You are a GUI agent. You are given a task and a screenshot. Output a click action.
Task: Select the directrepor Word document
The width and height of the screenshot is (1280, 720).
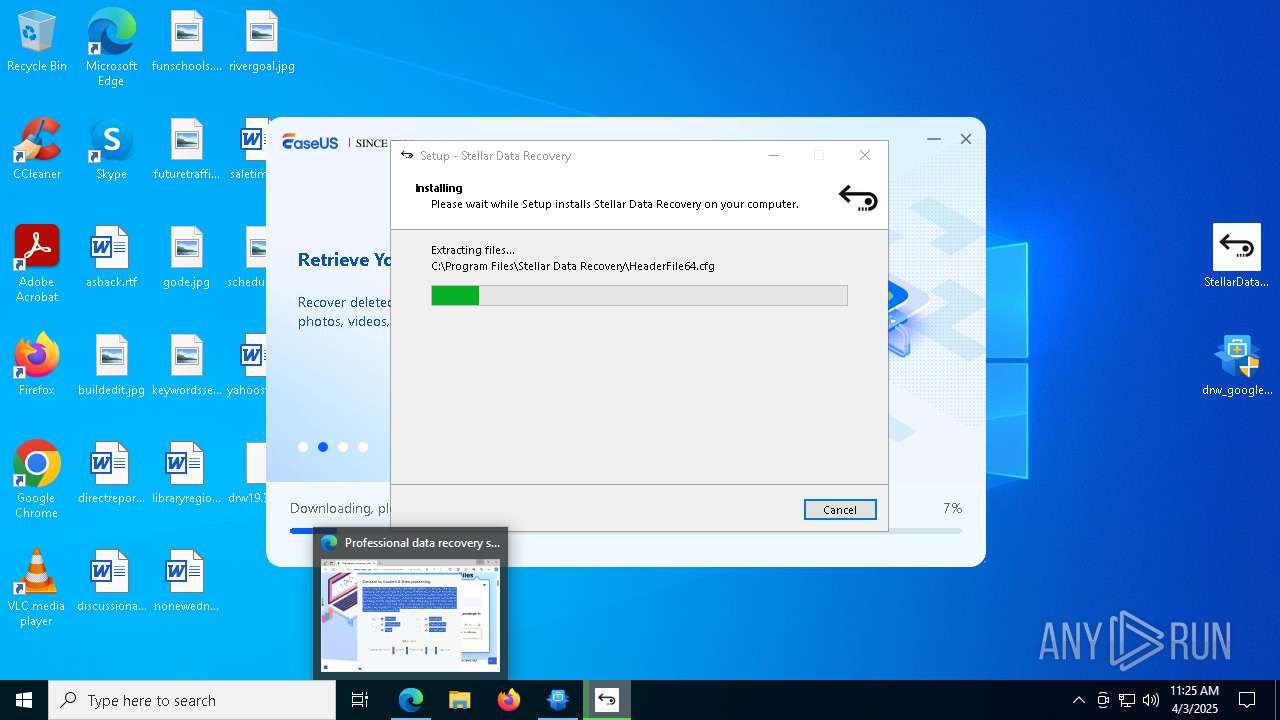111,474
